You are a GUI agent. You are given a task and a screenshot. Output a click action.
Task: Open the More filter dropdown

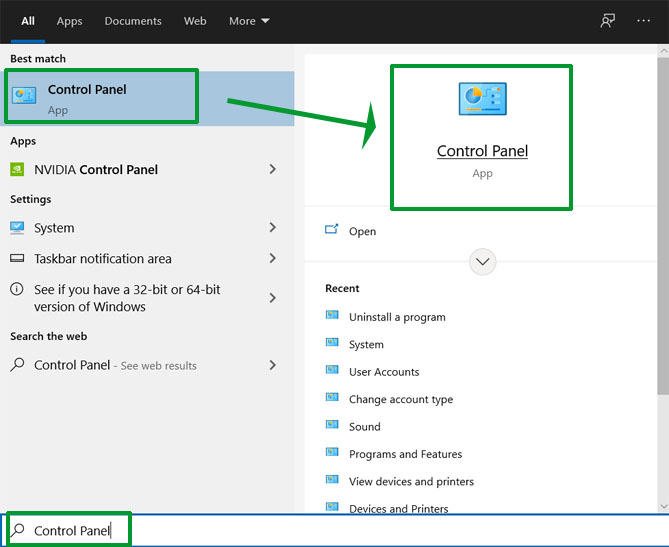pyautogui.click(x=249, y=21)
